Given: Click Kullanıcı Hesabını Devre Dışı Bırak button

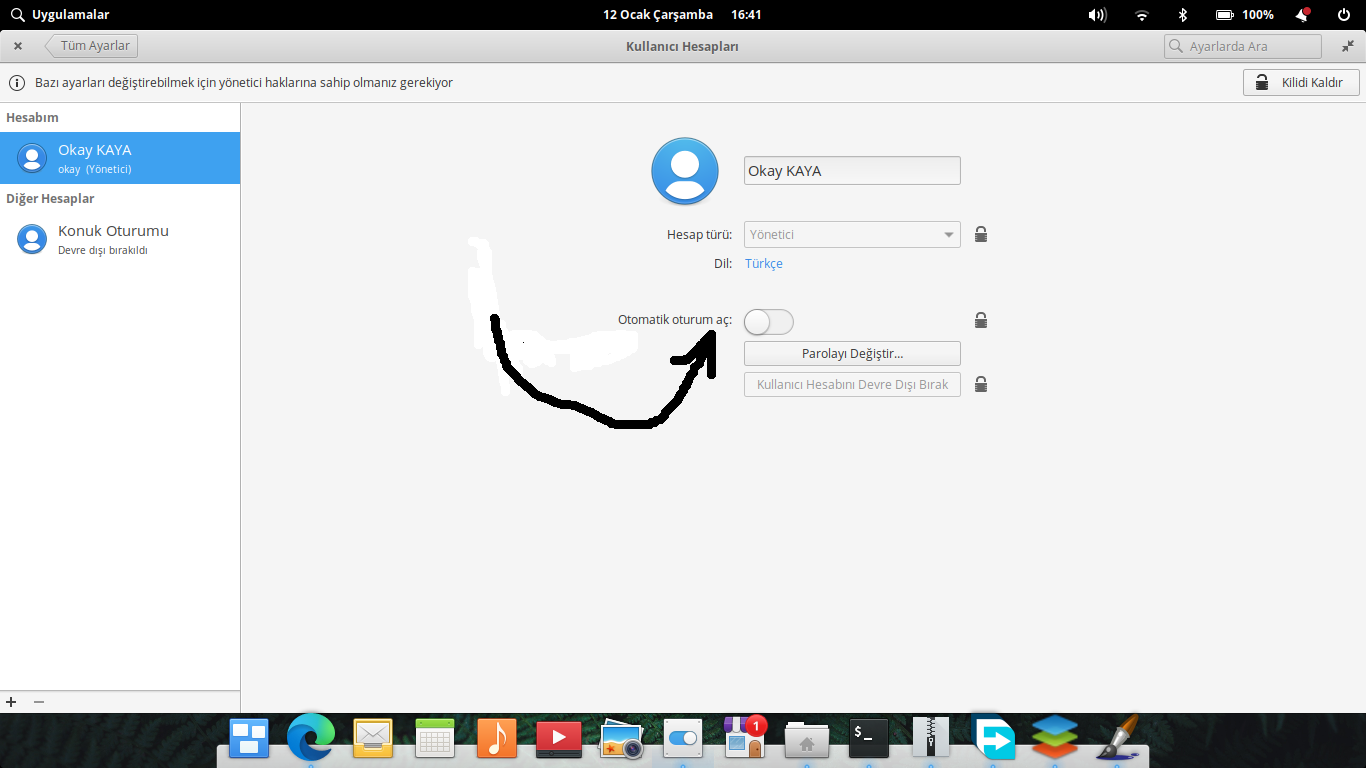Looking at the screenshot, I should pos(852,384).
